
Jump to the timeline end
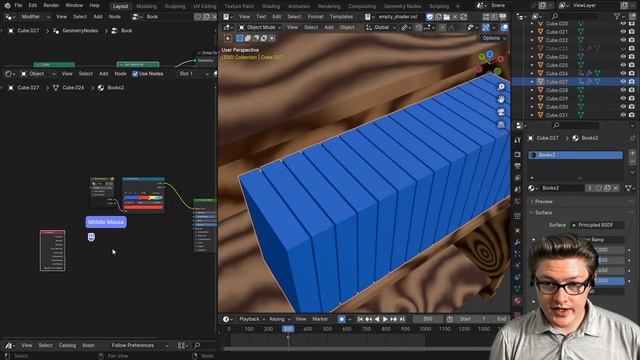(x=402, y=319)
